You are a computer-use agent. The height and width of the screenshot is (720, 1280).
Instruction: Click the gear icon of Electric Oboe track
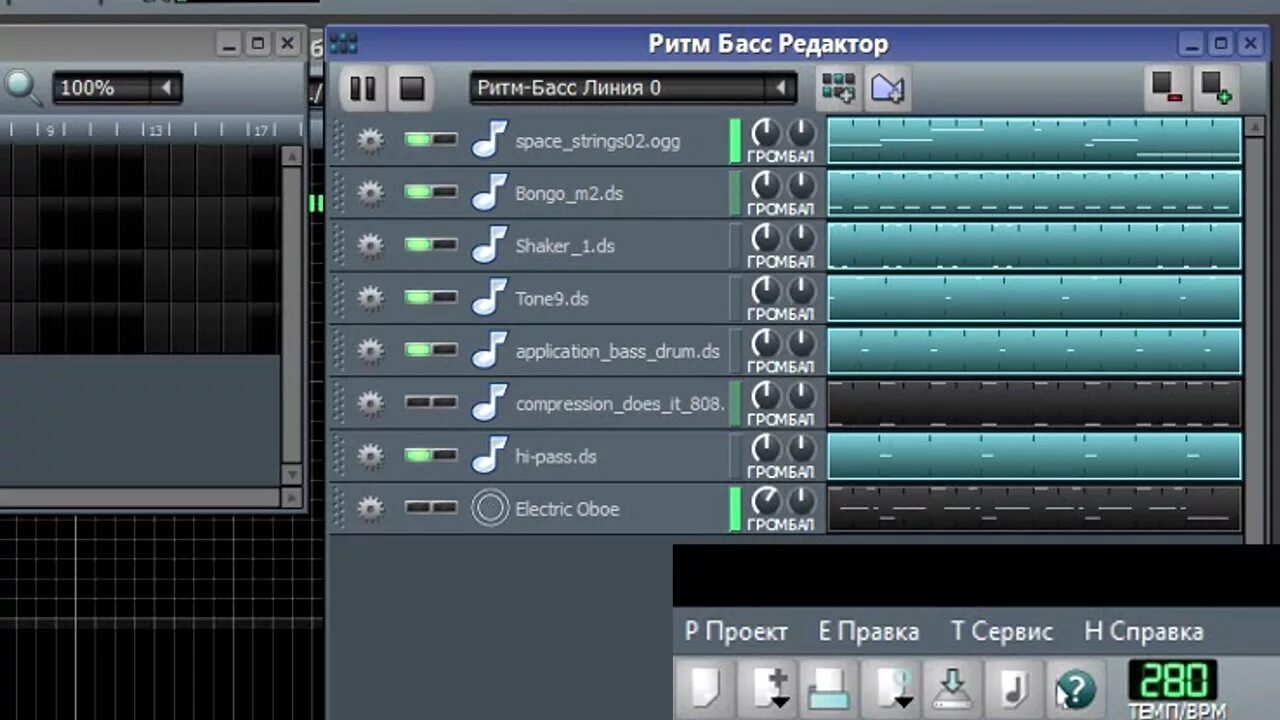[370, 508]
